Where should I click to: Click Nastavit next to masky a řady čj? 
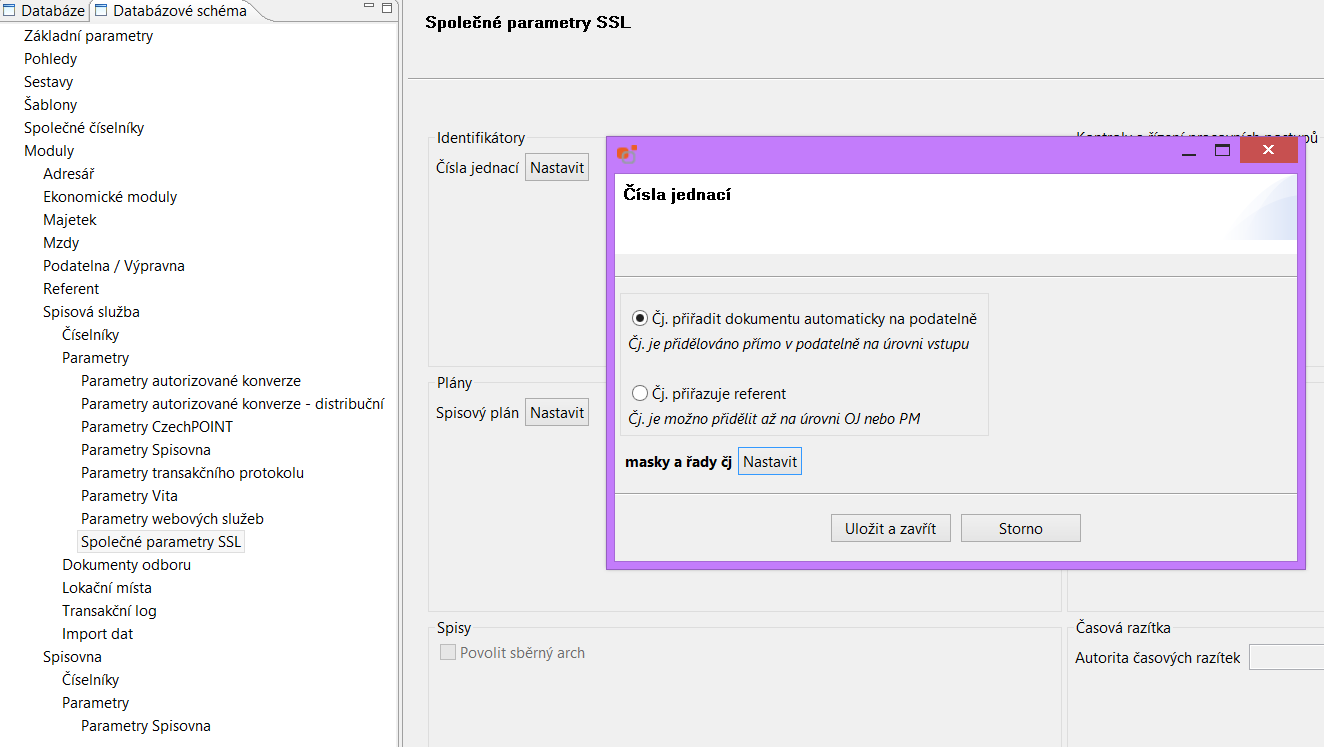[770, 462]
